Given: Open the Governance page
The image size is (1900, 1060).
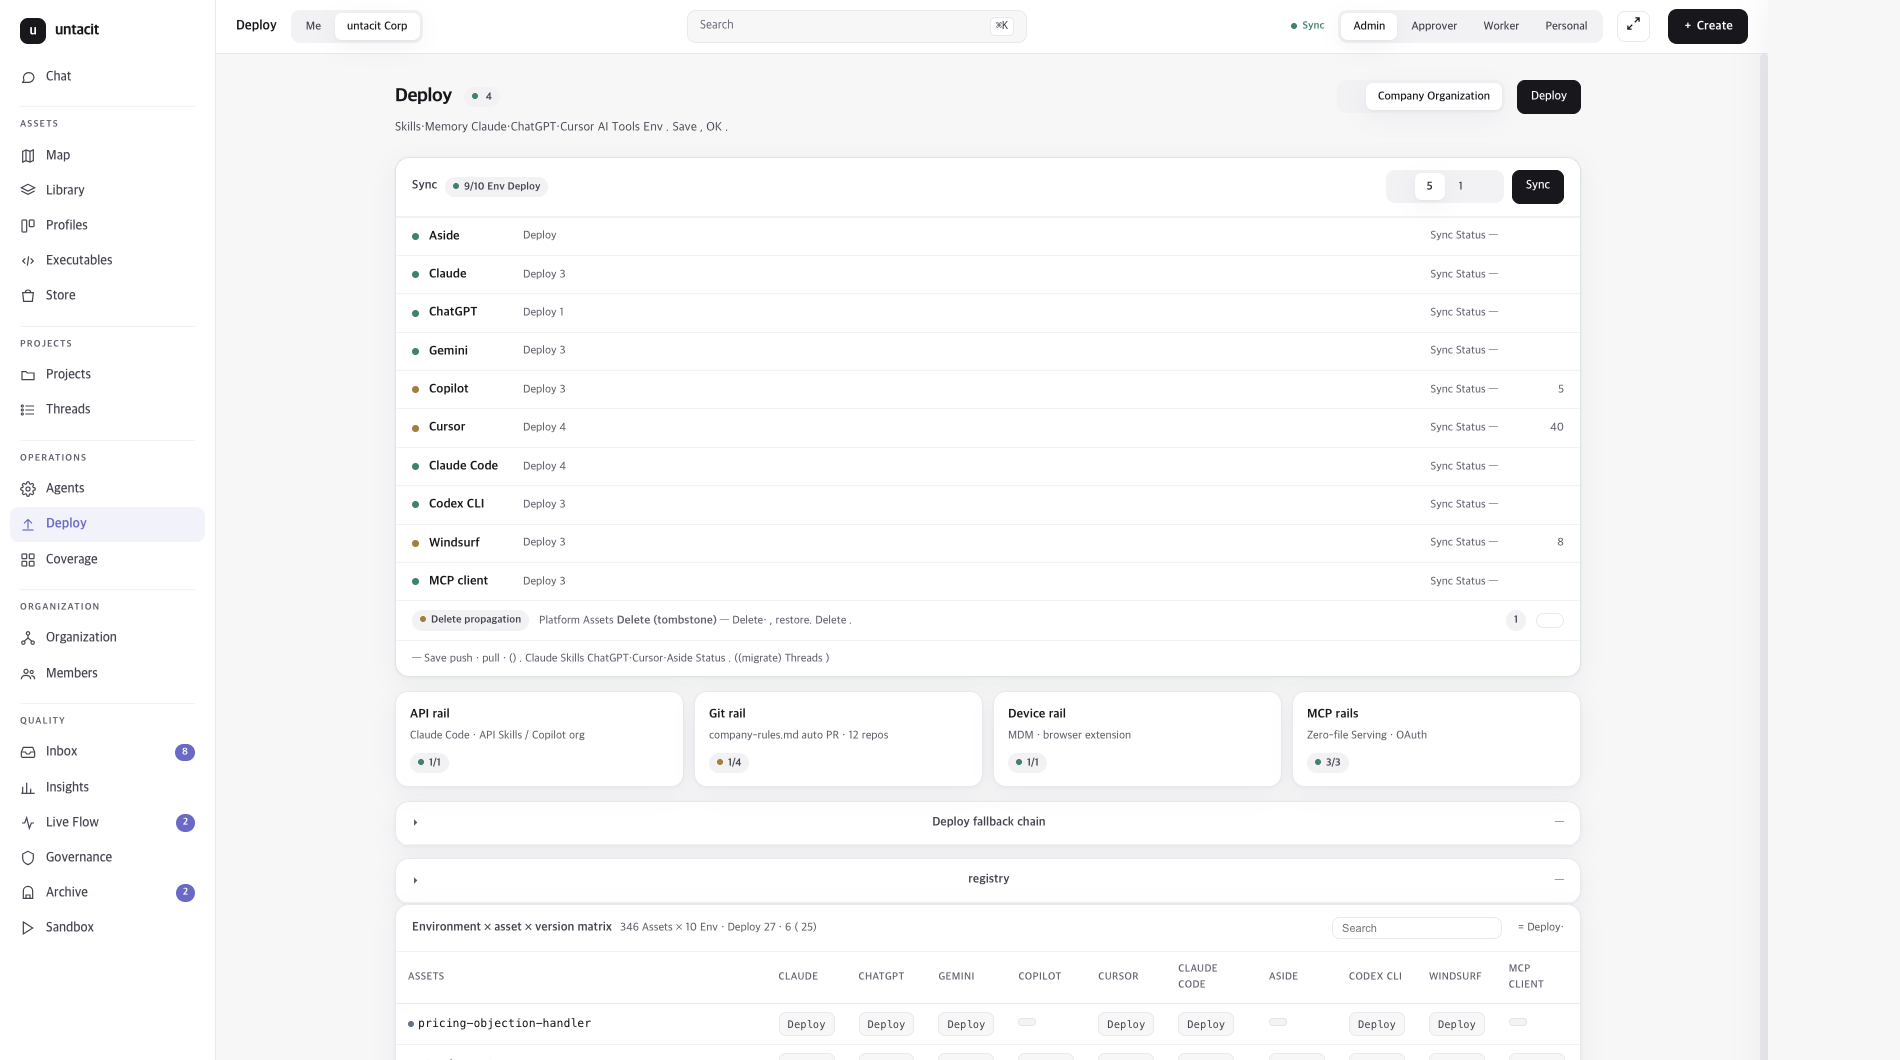Looking at the screenshot, I should point(107,857).
